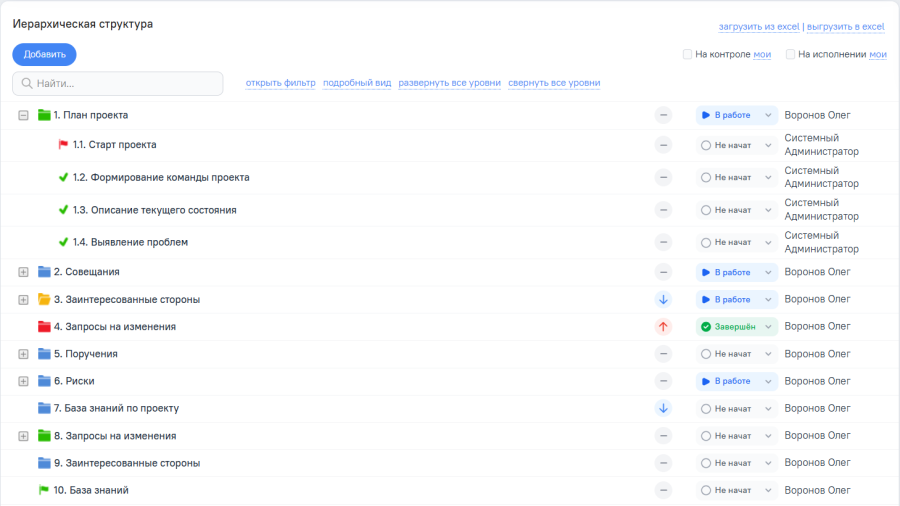Screen dimensions: 900x506
Task: Select row 1.3. Описание текущего состояния title
Action: pos(154,210)
